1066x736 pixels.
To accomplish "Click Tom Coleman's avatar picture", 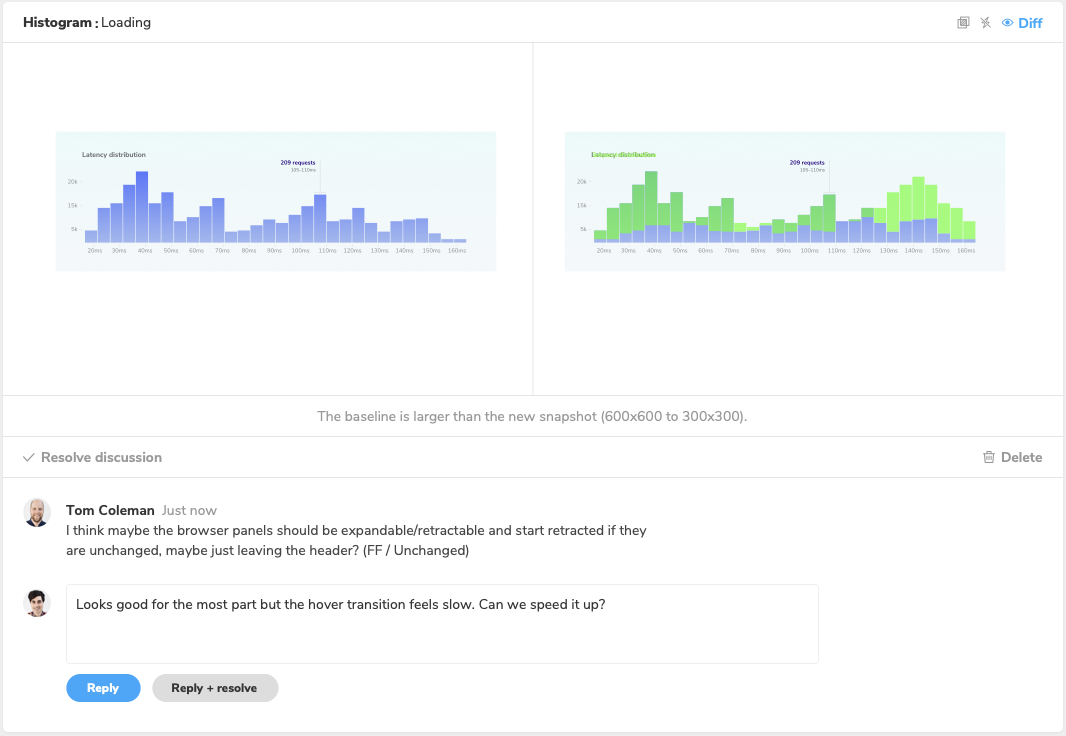I will [37, 512].
